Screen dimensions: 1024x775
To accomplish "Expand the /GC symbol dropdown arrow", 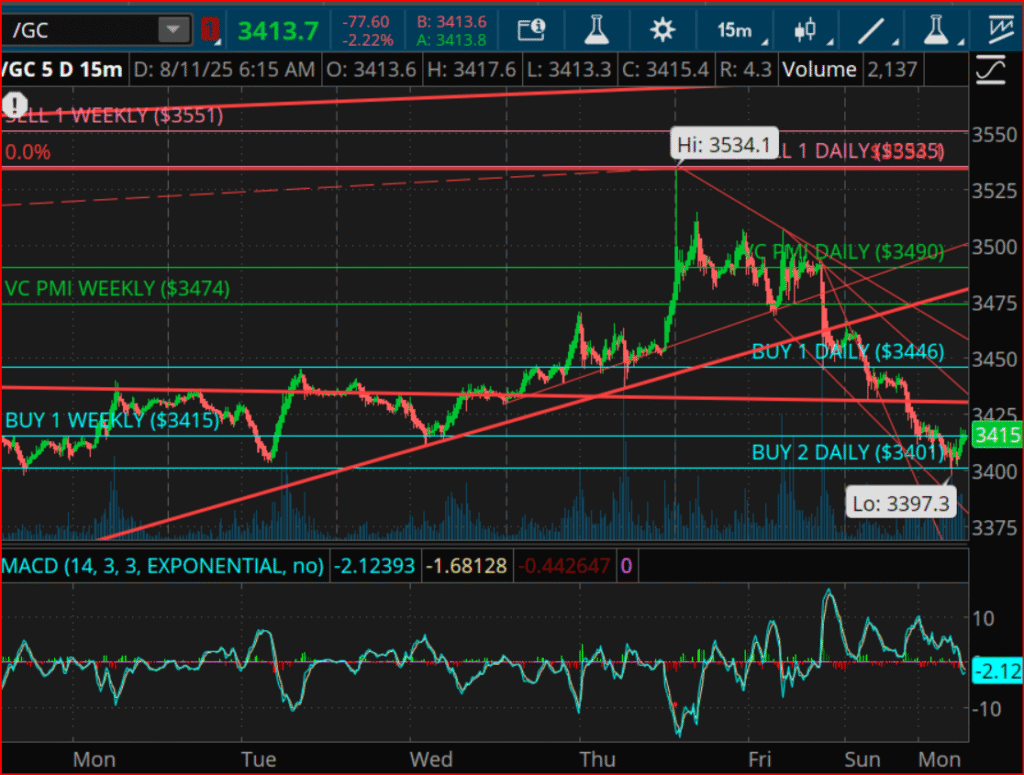I will click(174, 29).
